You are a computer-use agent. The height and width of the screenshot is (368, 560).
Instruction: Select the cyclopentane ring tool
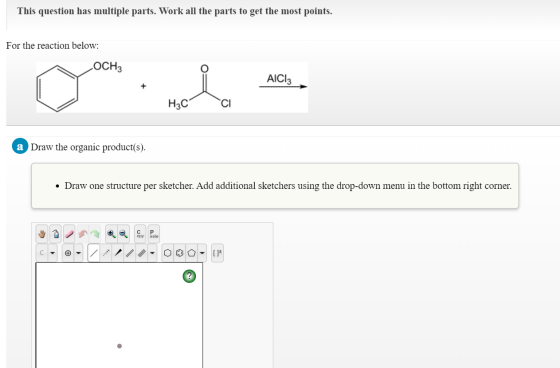[x=192, y=253]
